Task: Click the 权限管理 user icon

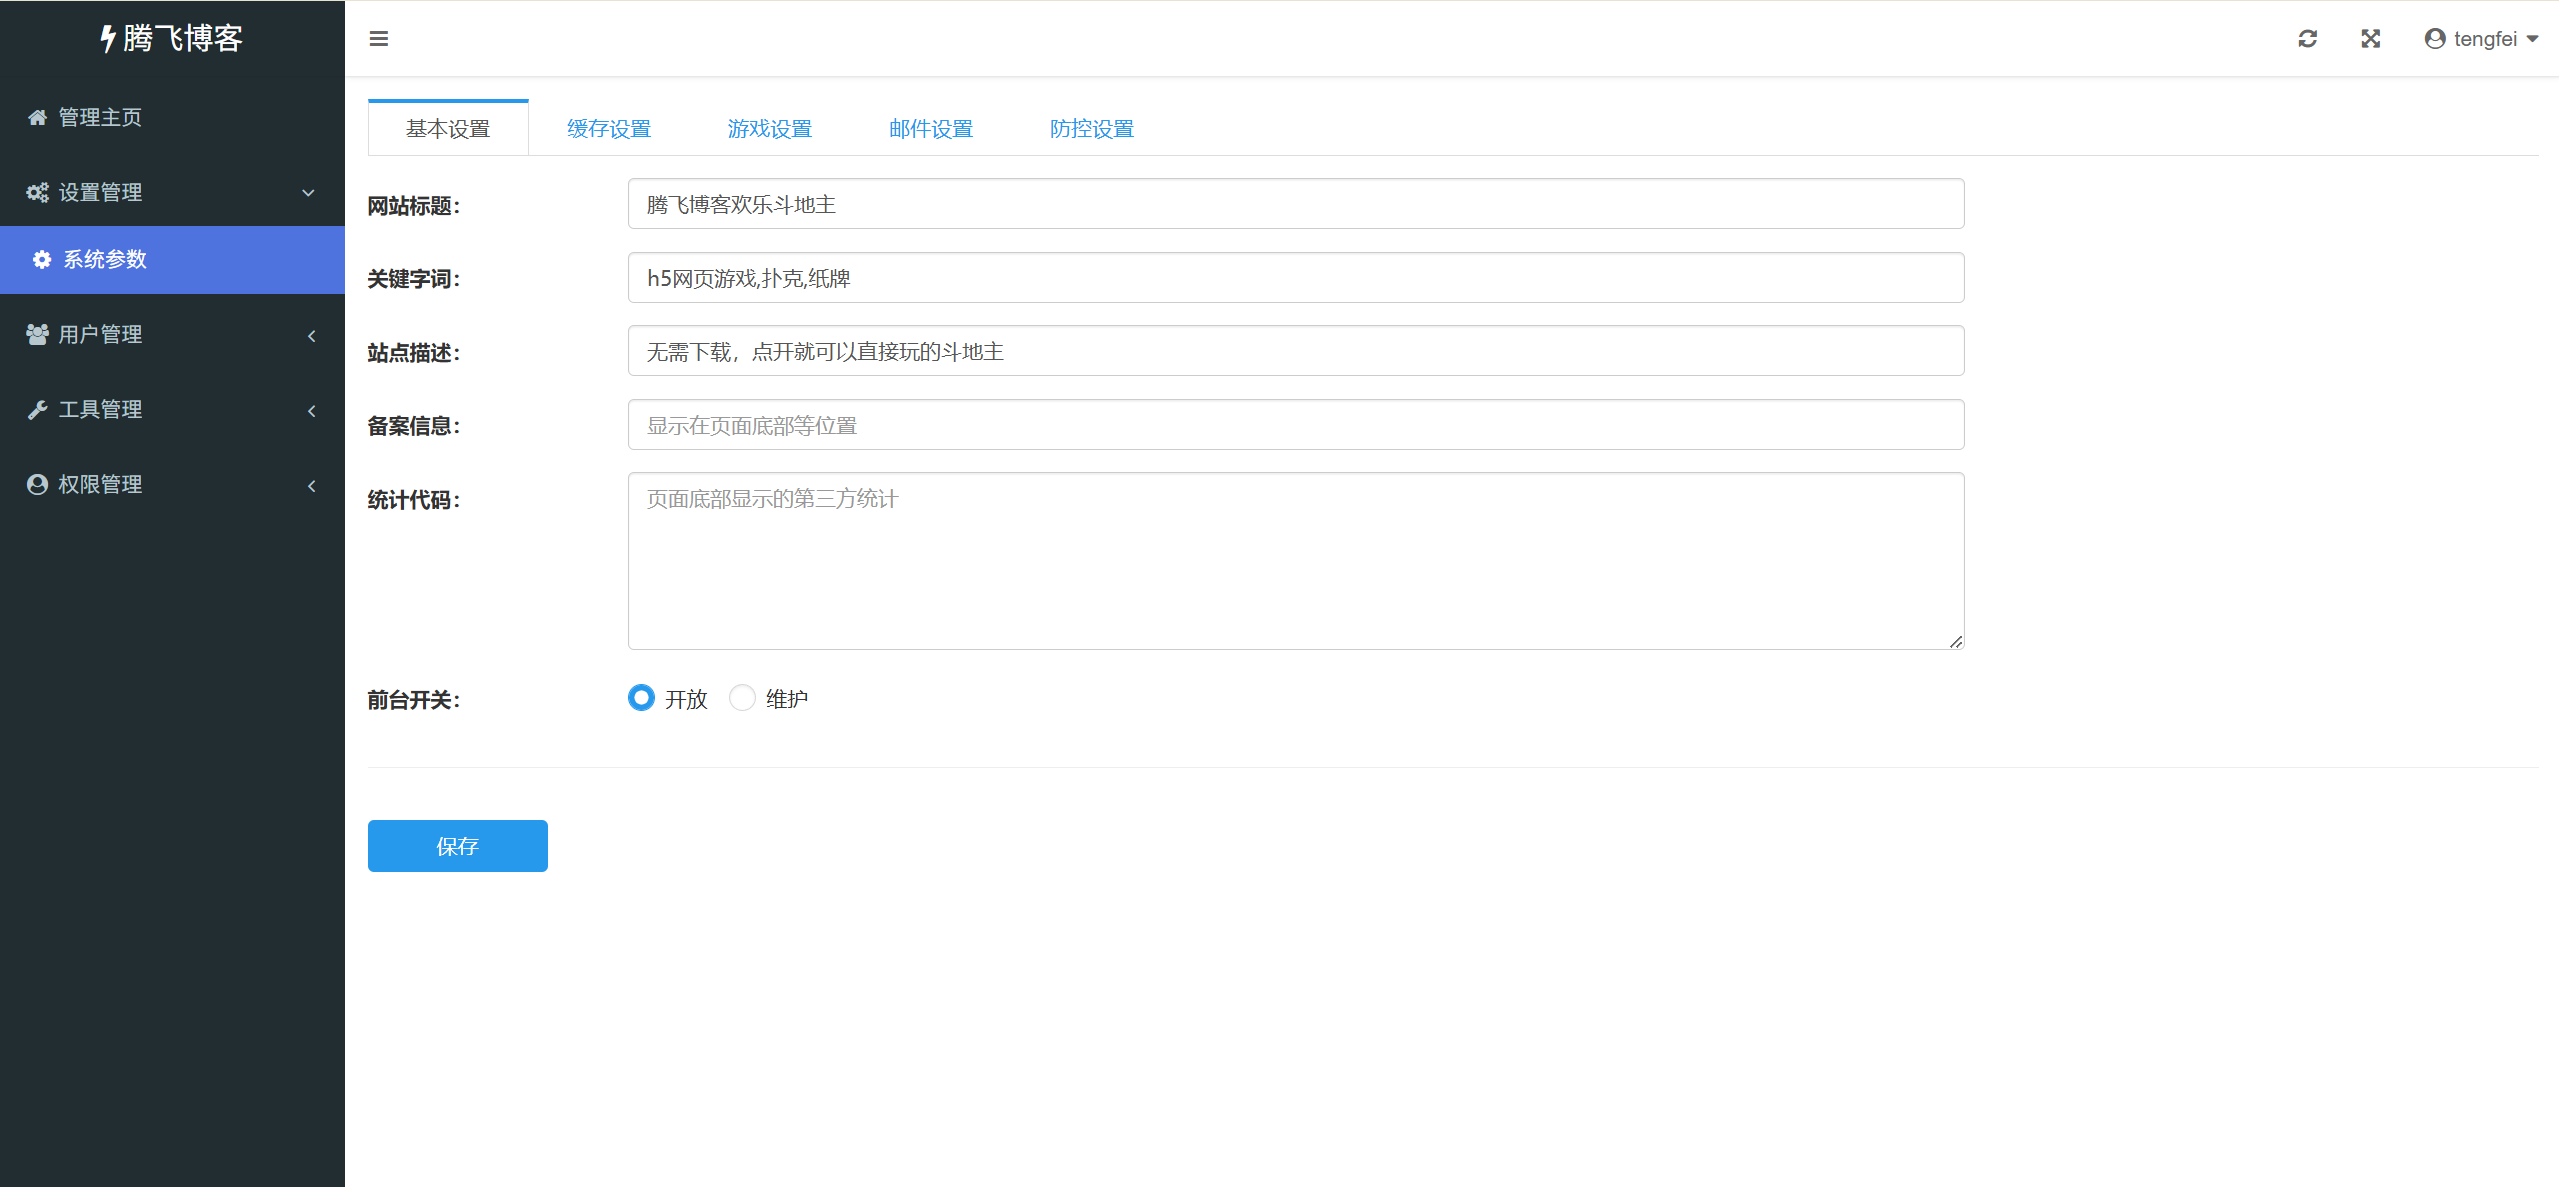Action: [37, 484]
